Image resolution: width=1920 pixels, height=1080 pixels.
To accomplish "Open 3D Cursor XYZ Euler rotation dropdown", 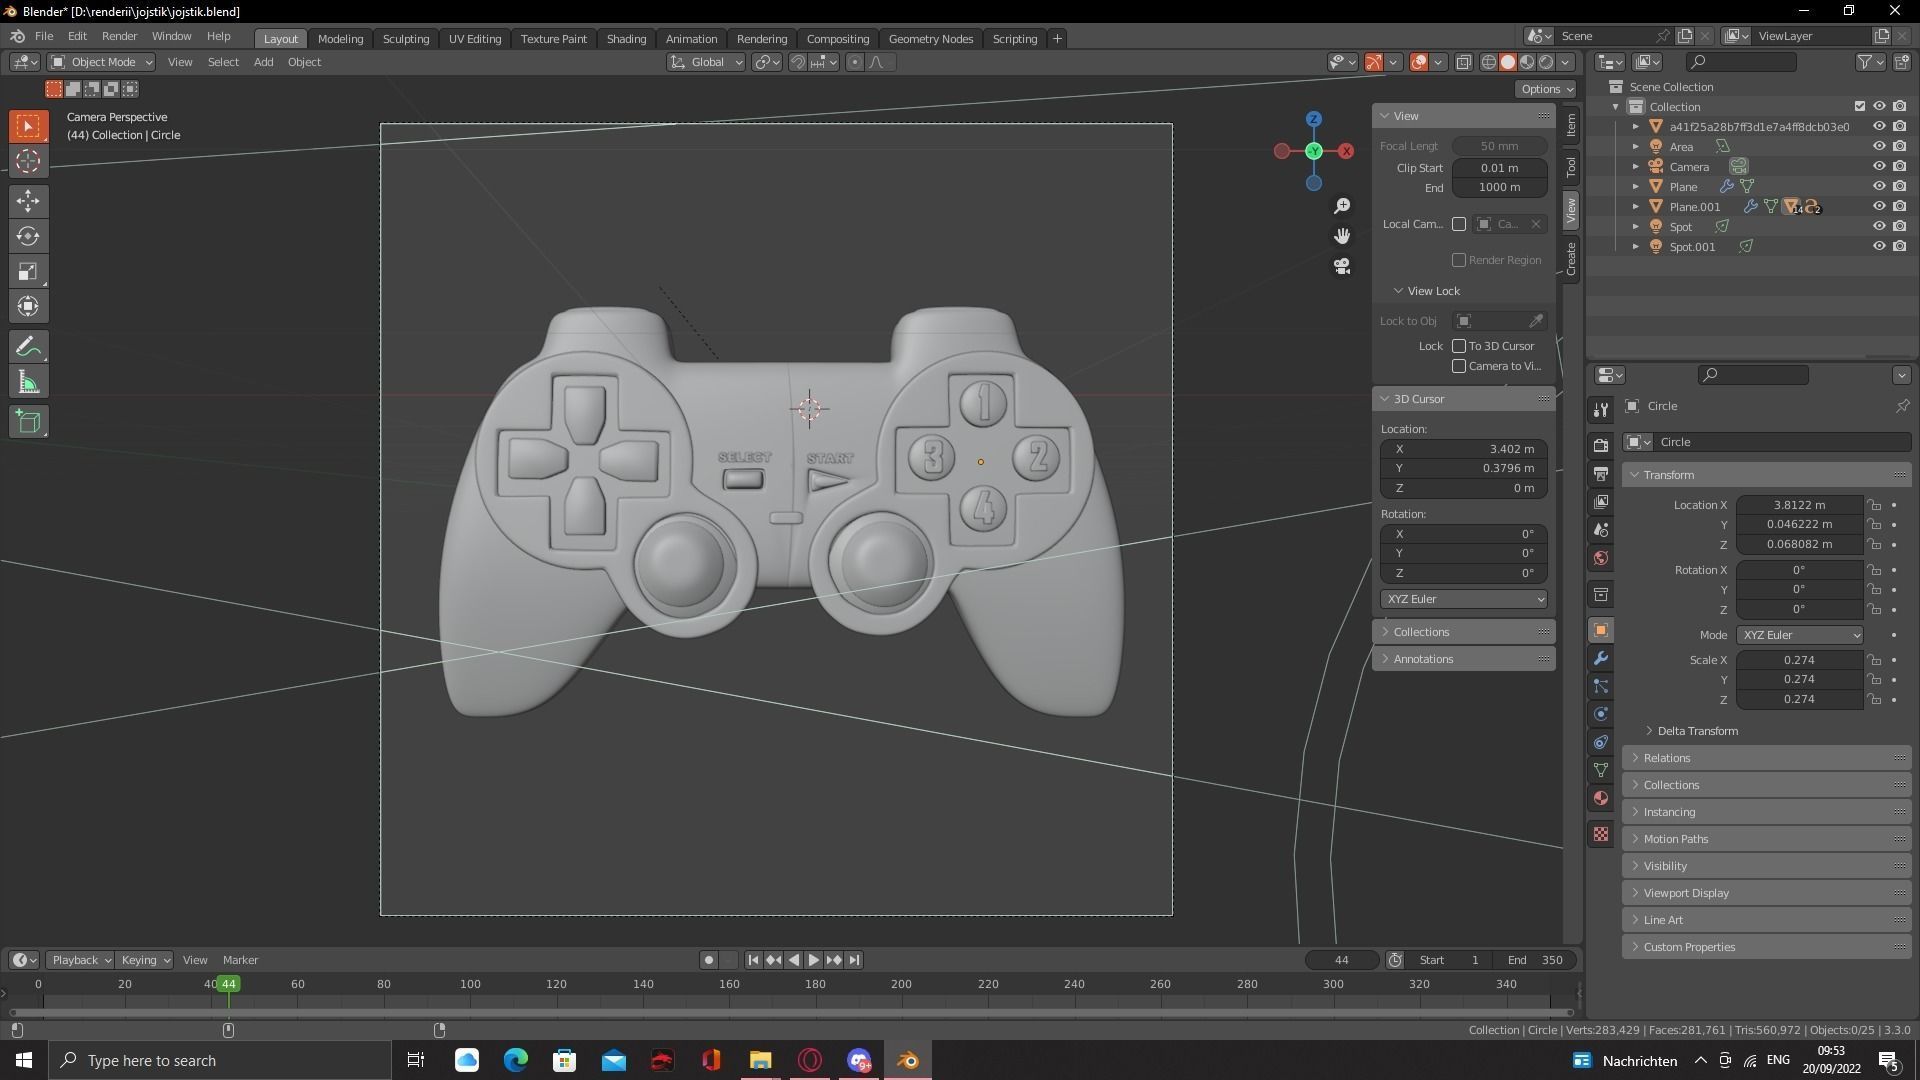I will click(1463, 599).
